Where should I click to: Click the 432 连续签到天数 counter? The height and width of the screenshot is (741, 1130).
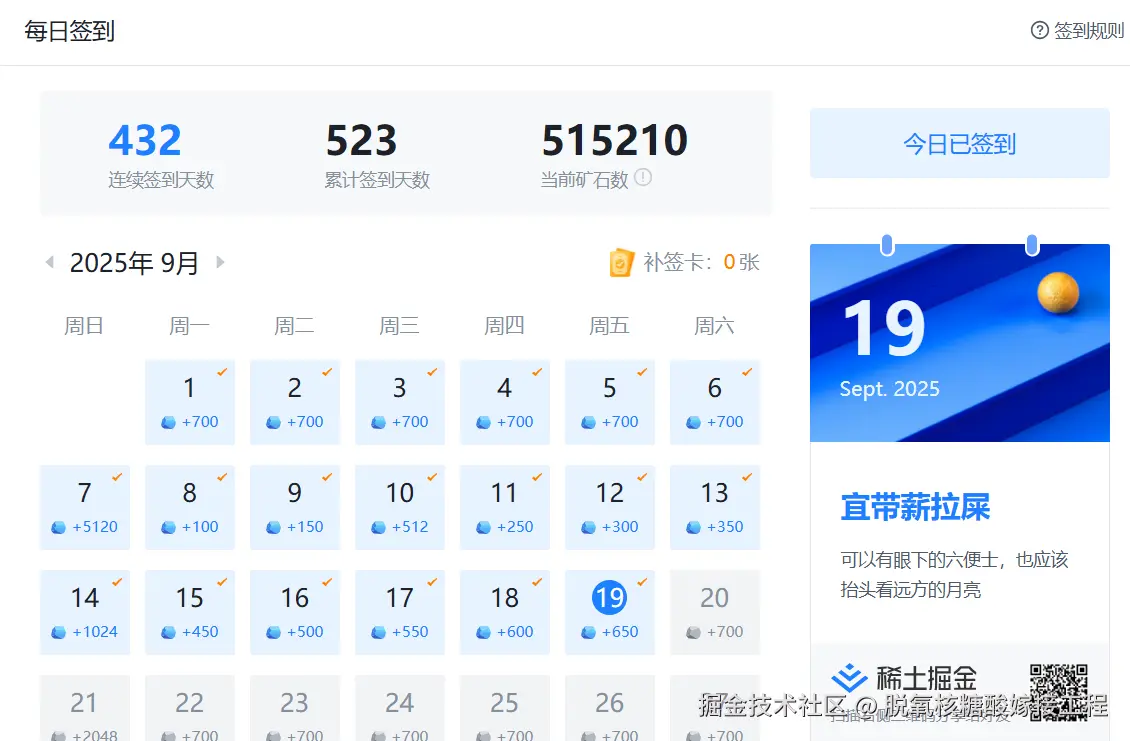pos(145,141)
